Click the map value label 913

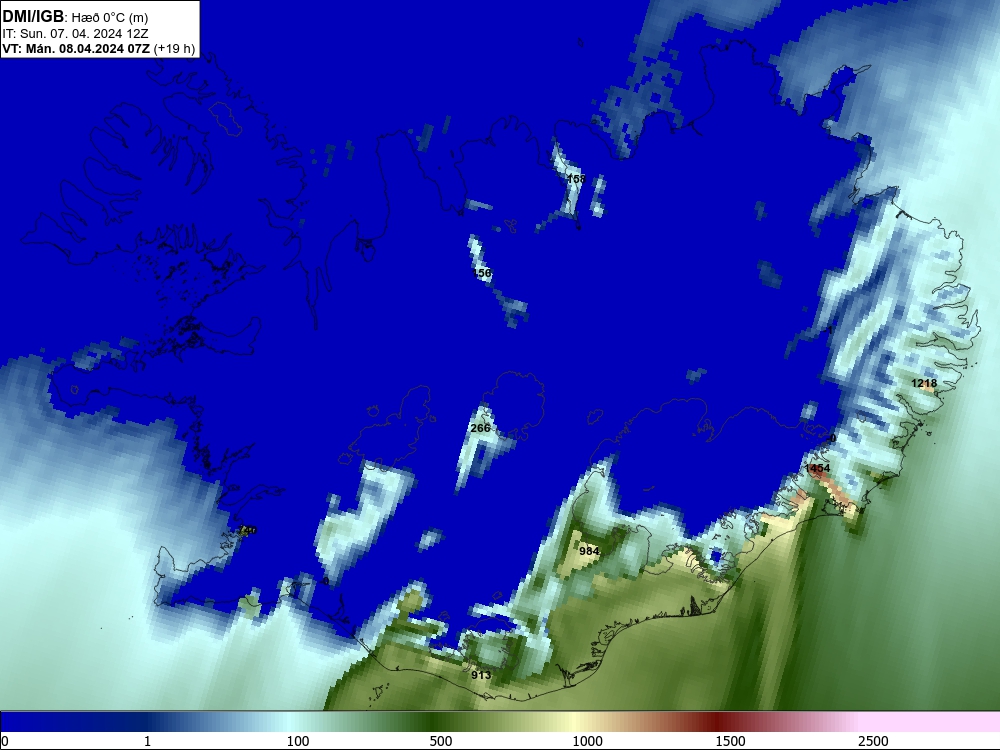coord(482,675)
